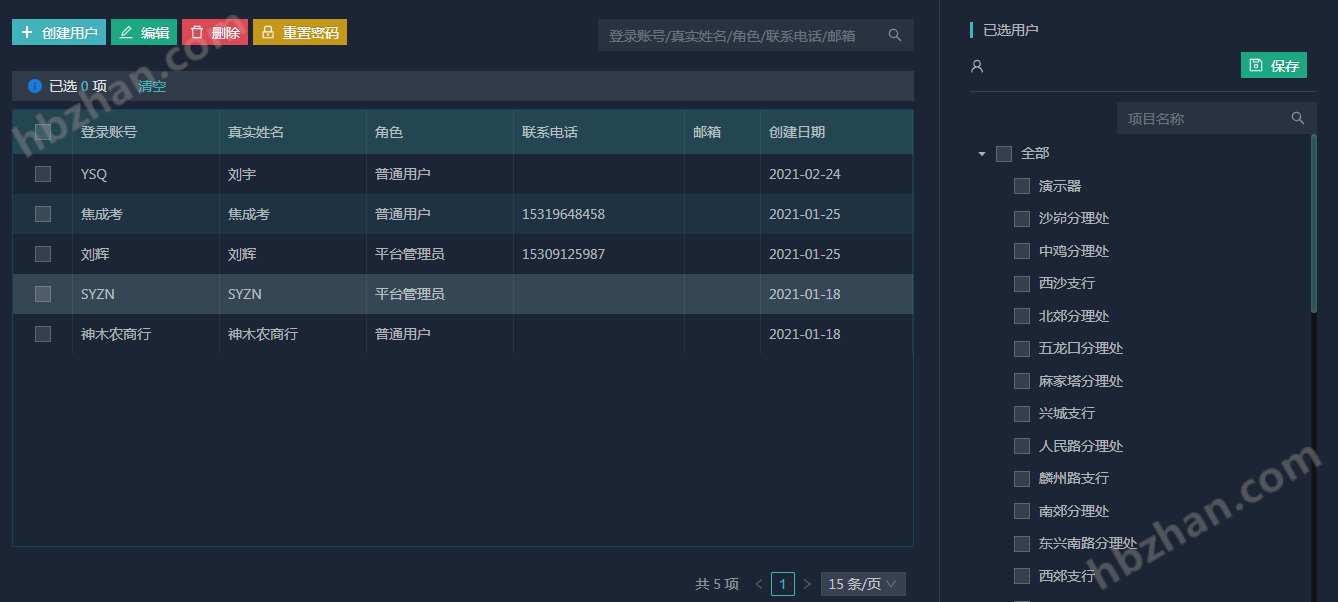Collapse the 全部 tree node arrow
This screenshot has width=1338, height=602.
coord(981,154)
